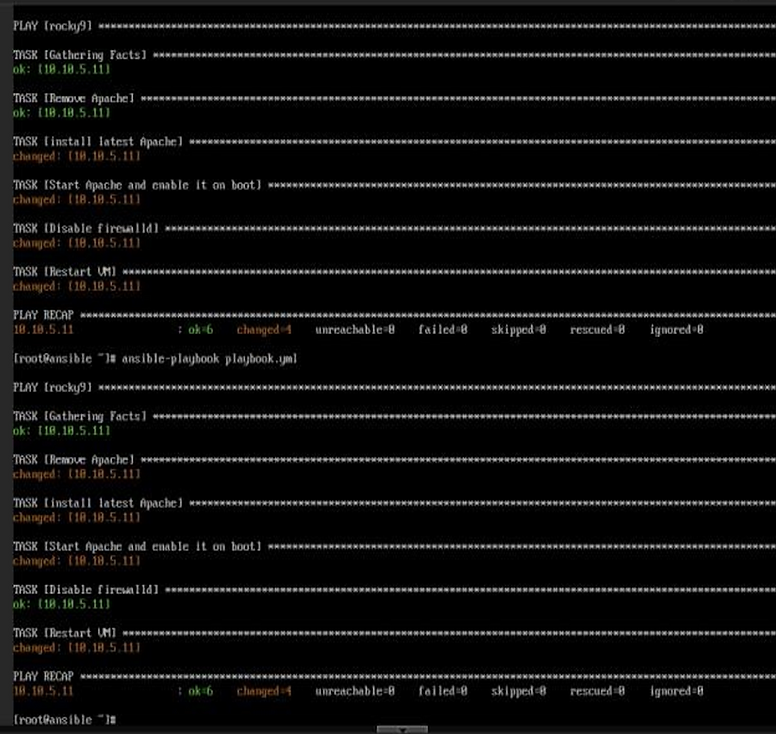Select the 'changed: [10.10.5.11]' result under Disable firewalld
776x734 pixels.
(x=77, y=243)
